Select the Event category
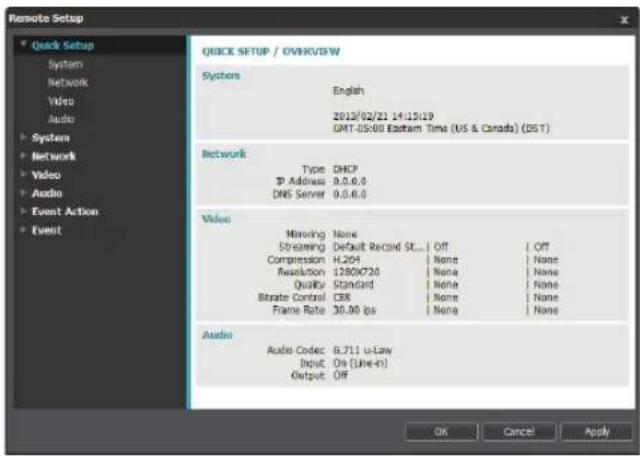 tap(47, 230)
